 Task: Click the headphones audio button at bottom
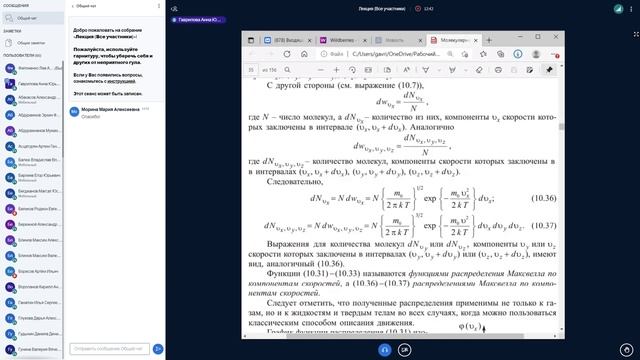point(384,350)
